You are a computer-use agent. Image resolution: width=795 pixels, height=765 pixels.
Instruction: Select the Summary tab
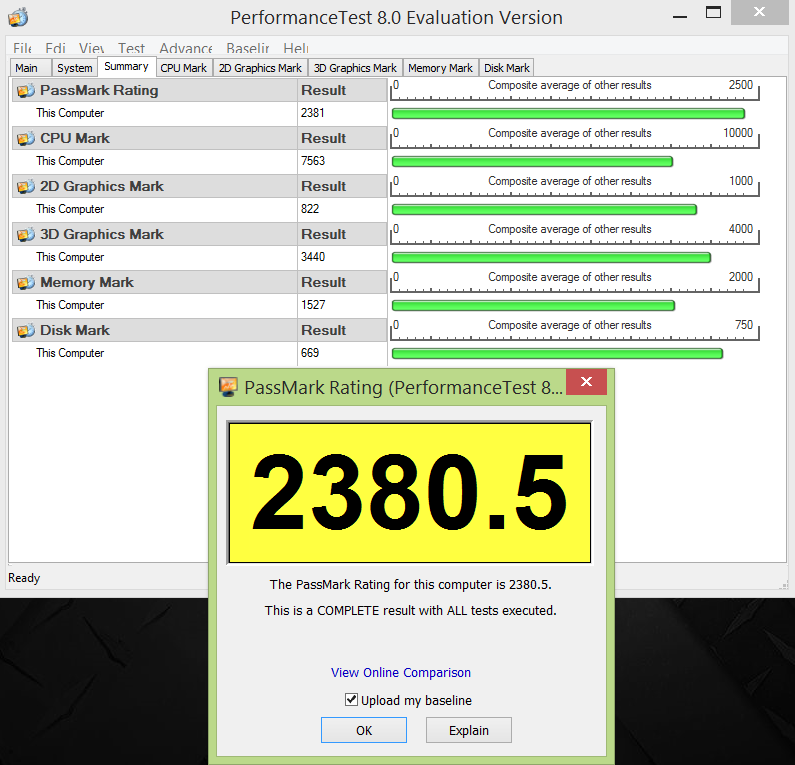pyautogui.click(x=126, y=66)
